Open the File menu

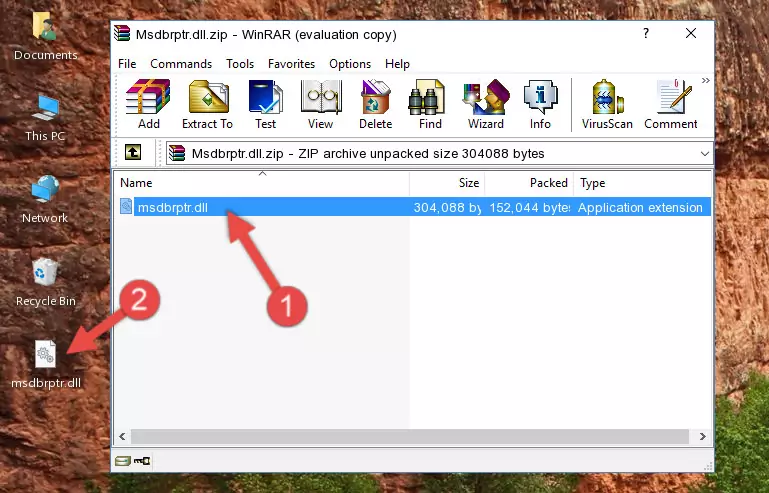(127, 64)
